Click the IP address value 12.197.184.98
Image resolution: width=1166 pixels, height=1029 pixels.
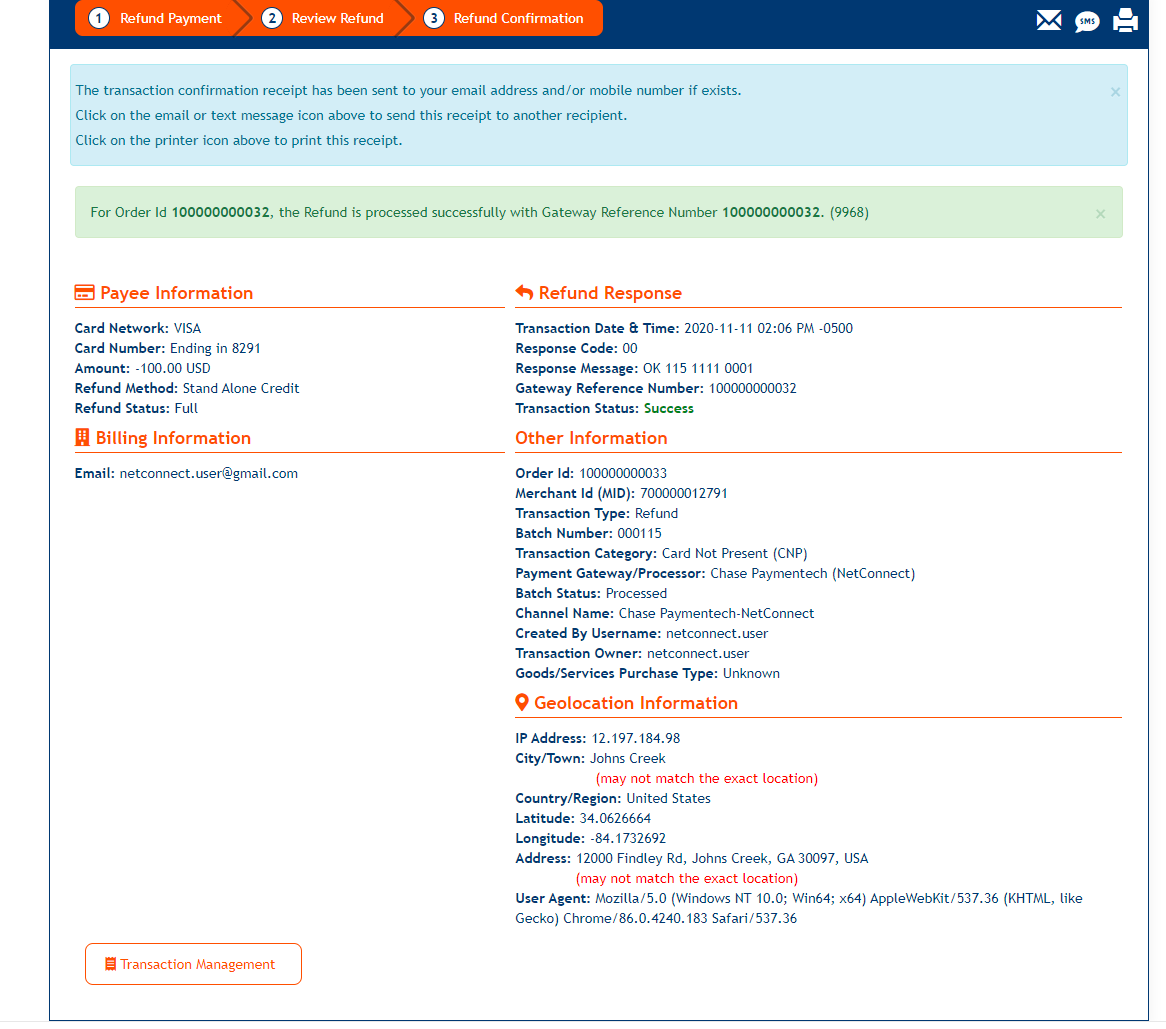pyautogui.click(x=635, y=738)
